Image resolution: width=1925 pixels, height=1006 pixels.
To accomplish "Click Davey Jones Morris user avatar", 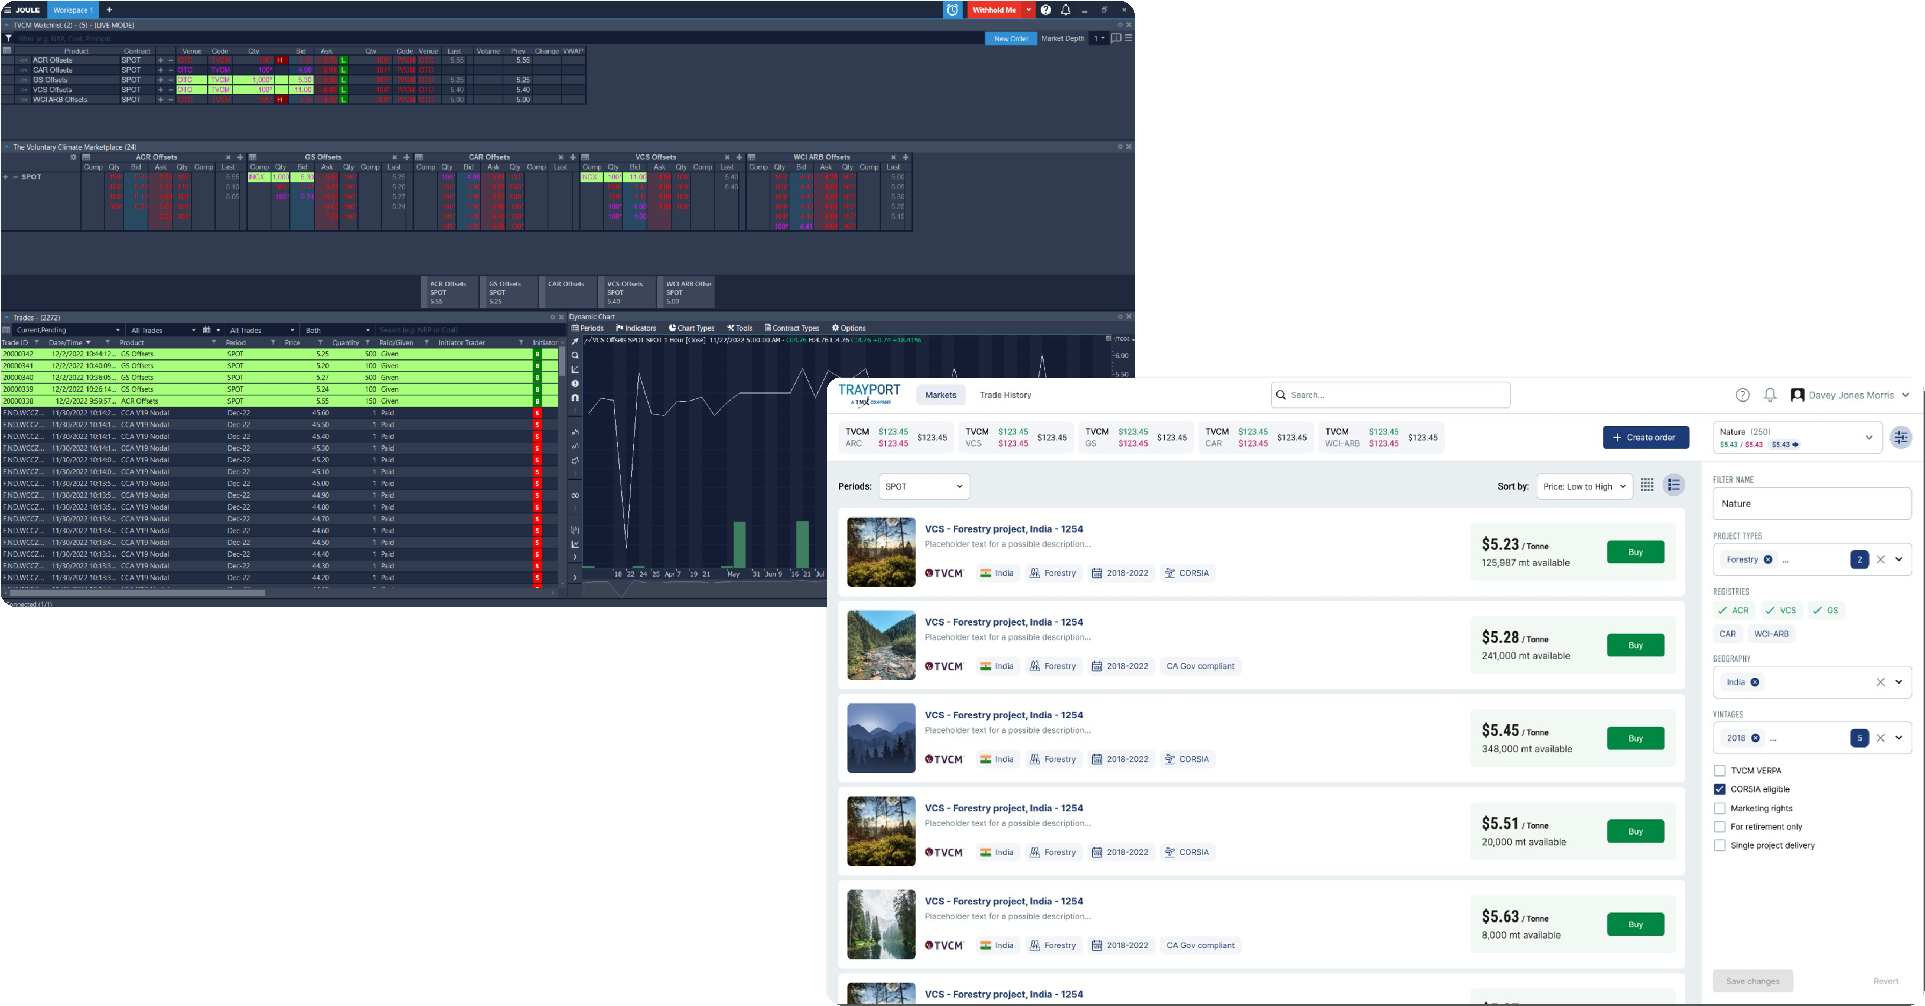I will 1797,395.
